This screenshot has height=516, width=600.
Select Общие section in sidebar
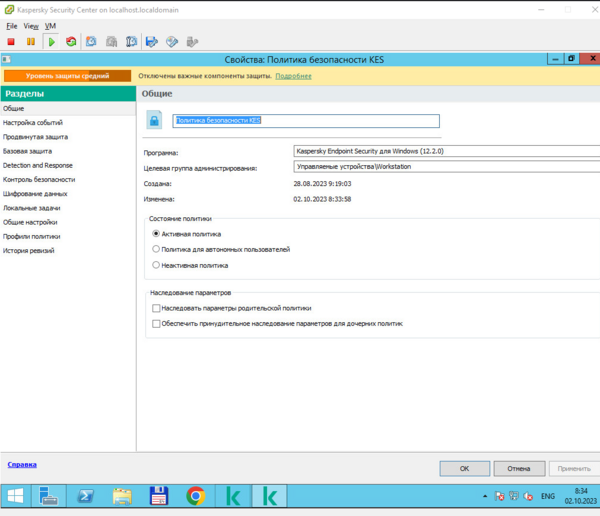pos(68,109)
